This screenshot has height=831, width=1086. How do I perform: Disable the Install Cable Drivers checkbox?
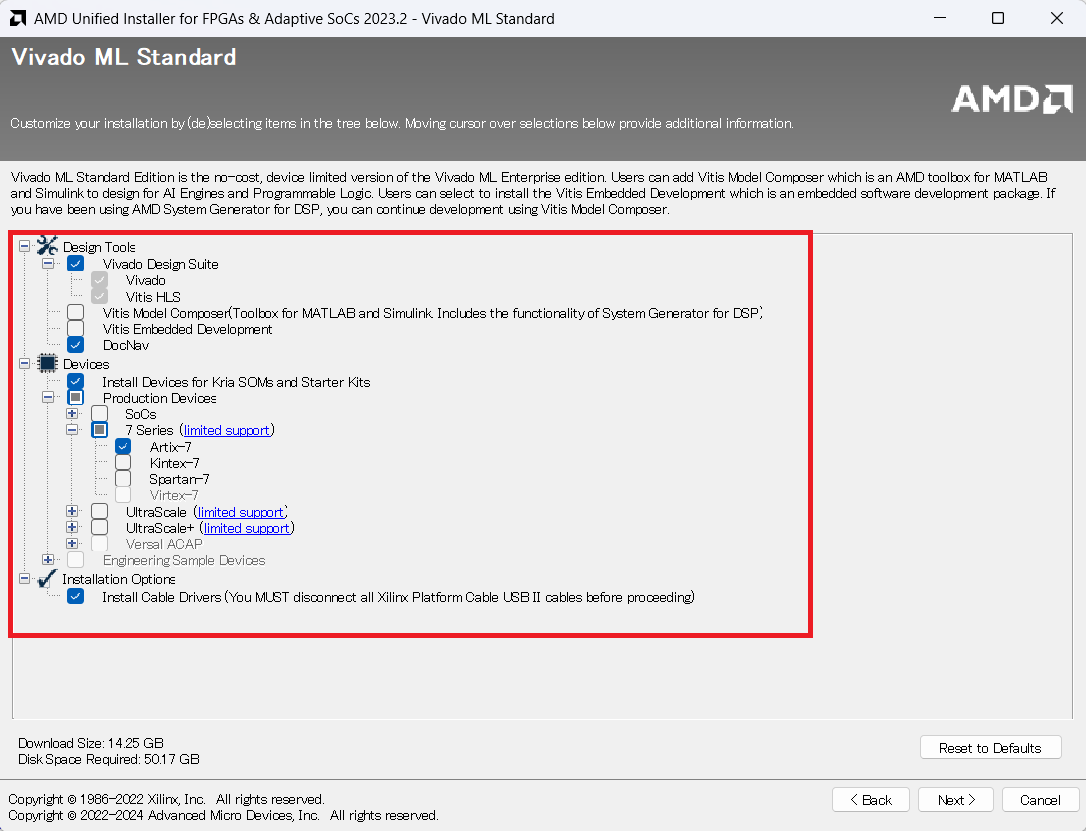pyautogui.click(x=76, y=597)
